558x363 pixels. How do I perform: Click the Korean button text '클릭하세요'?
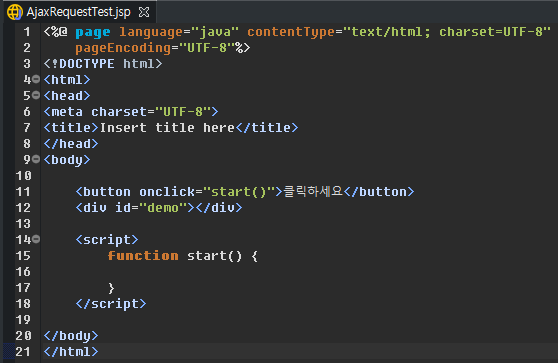[x=313, y=191]
